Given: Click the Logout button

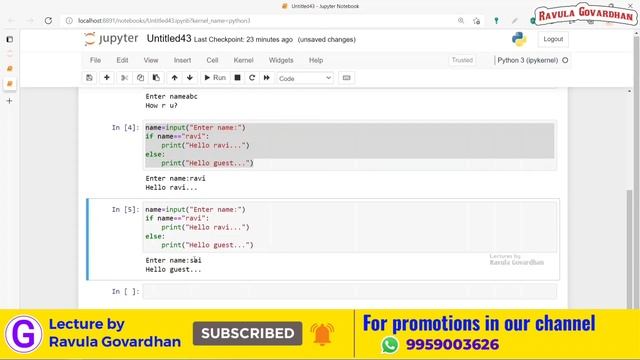Looking at the screenshot, I should pos(553,39).
